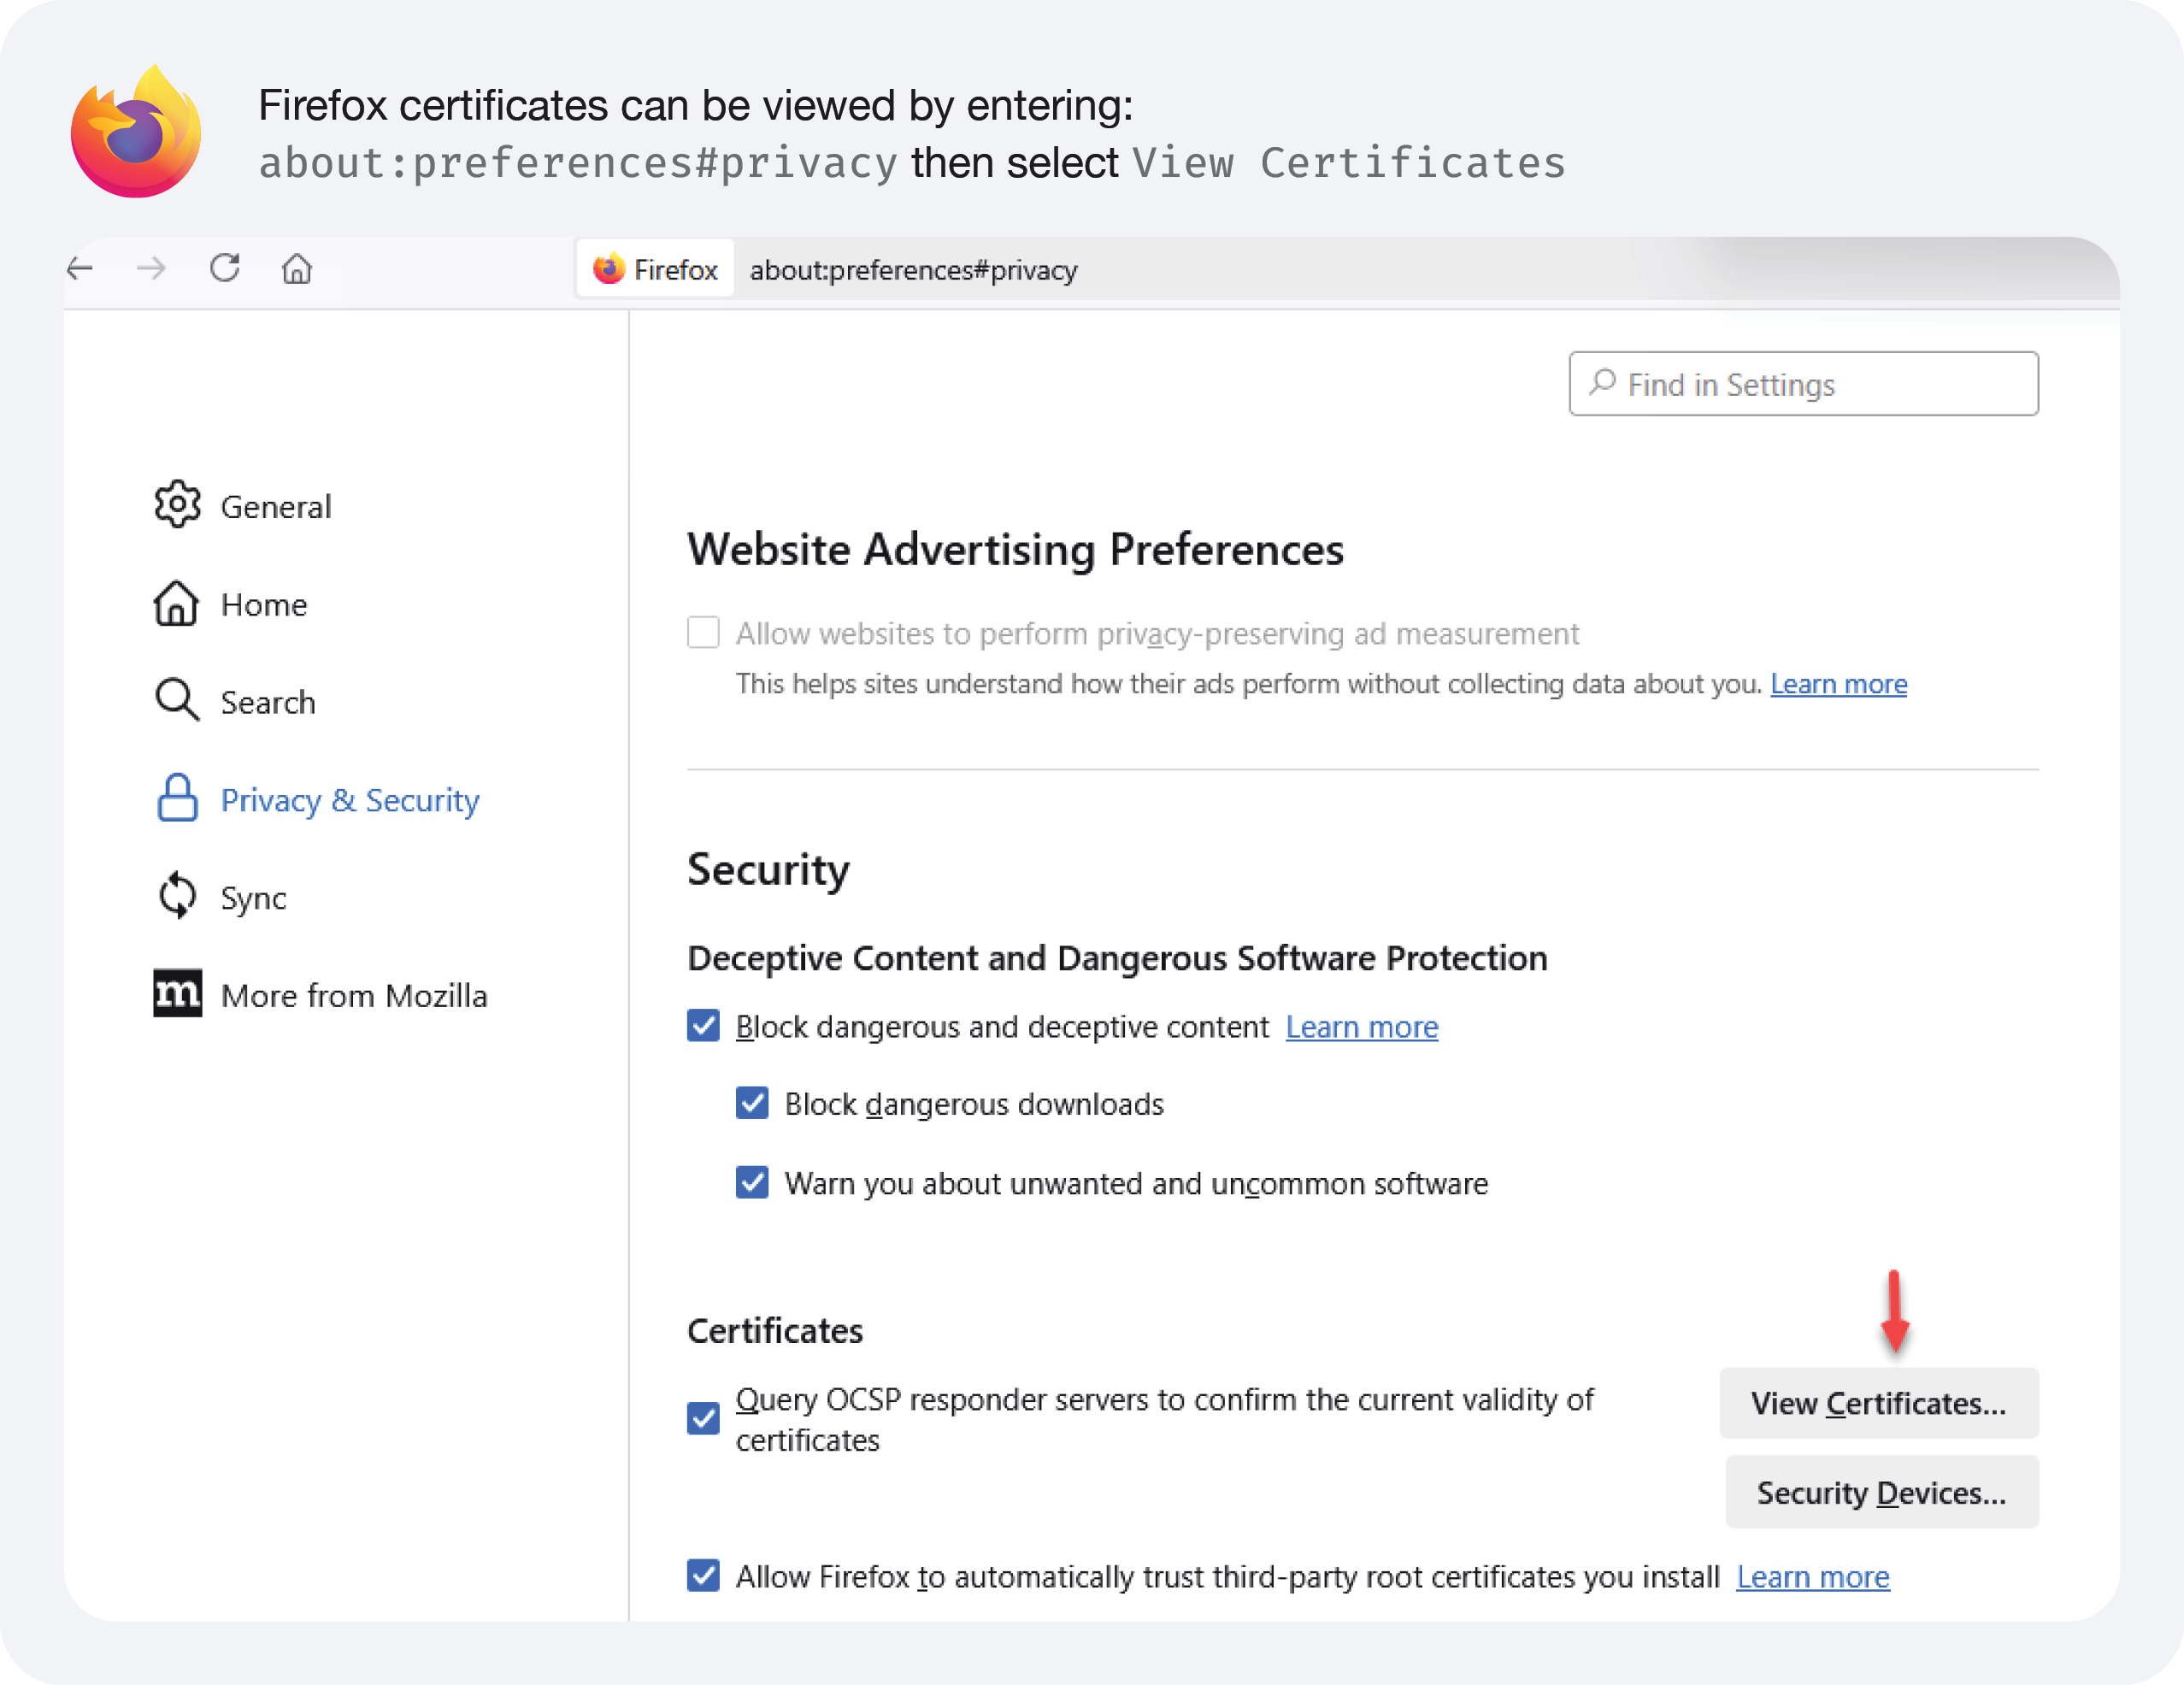2184x1685 pixels.
Task: Click the General gear icon
Action: pos(177,504)
